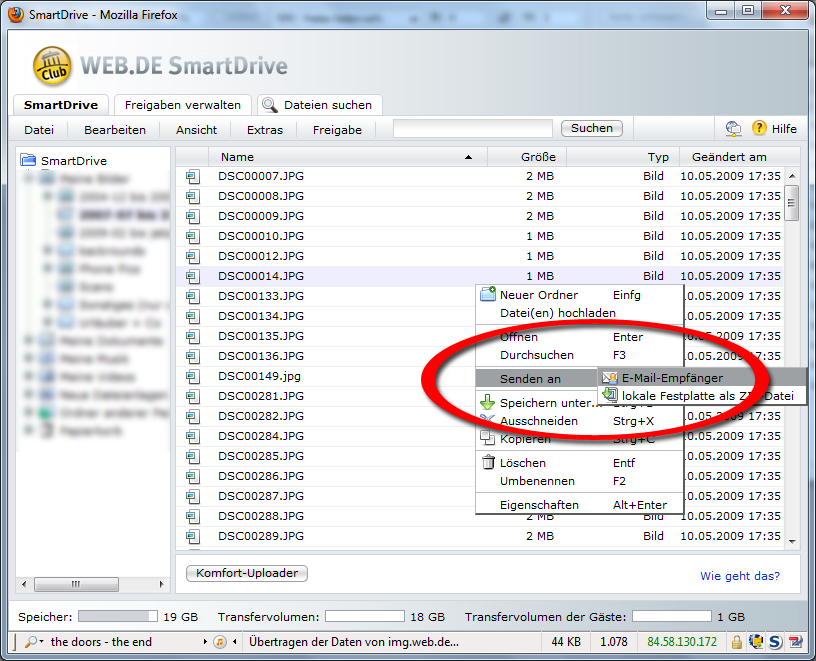Screen dimensions: 816x661
Task: Choose Eigenschaften in the context menu
Action: click(579, 505)
